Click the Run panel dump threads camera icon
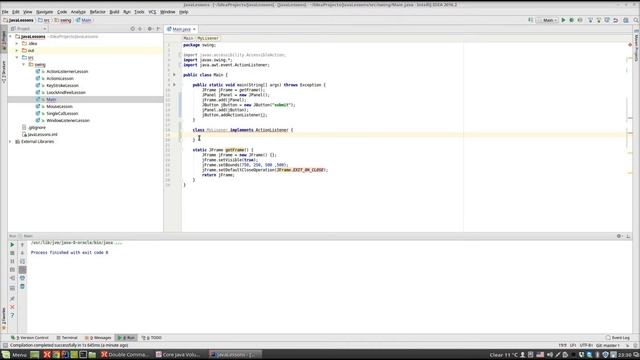 click(x=12, y=270)
